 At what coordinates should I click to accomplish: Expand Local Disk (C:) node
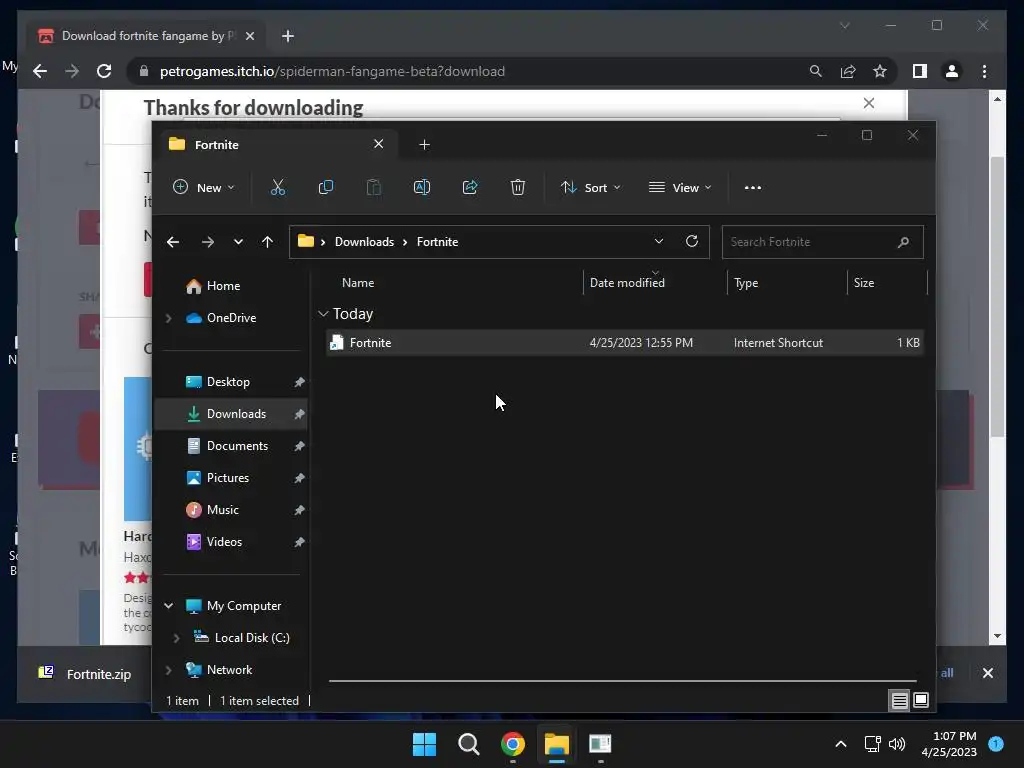tap(176, 638)
